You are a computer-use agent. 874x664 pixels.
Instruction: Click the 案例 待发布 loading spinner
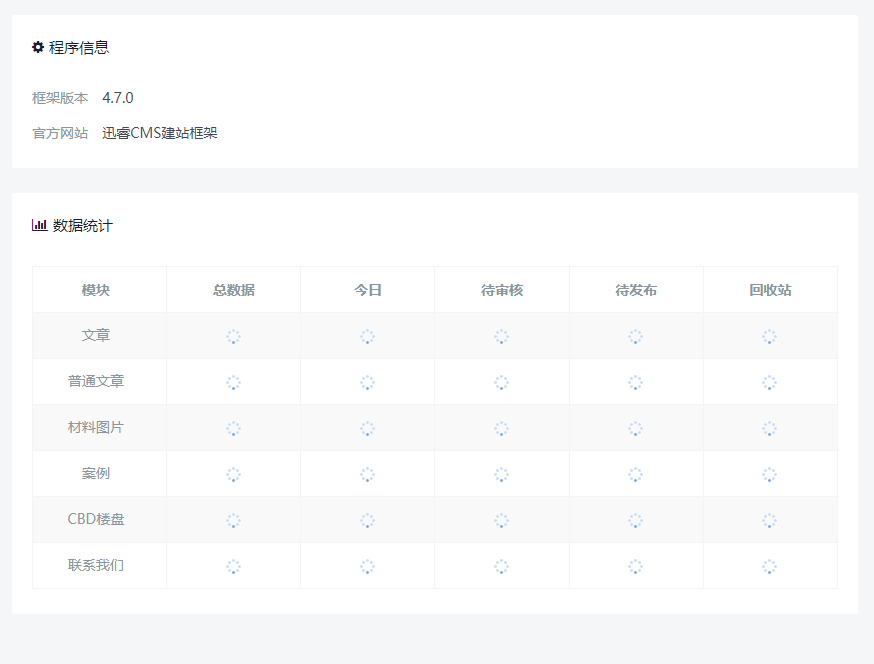[635, 474]
